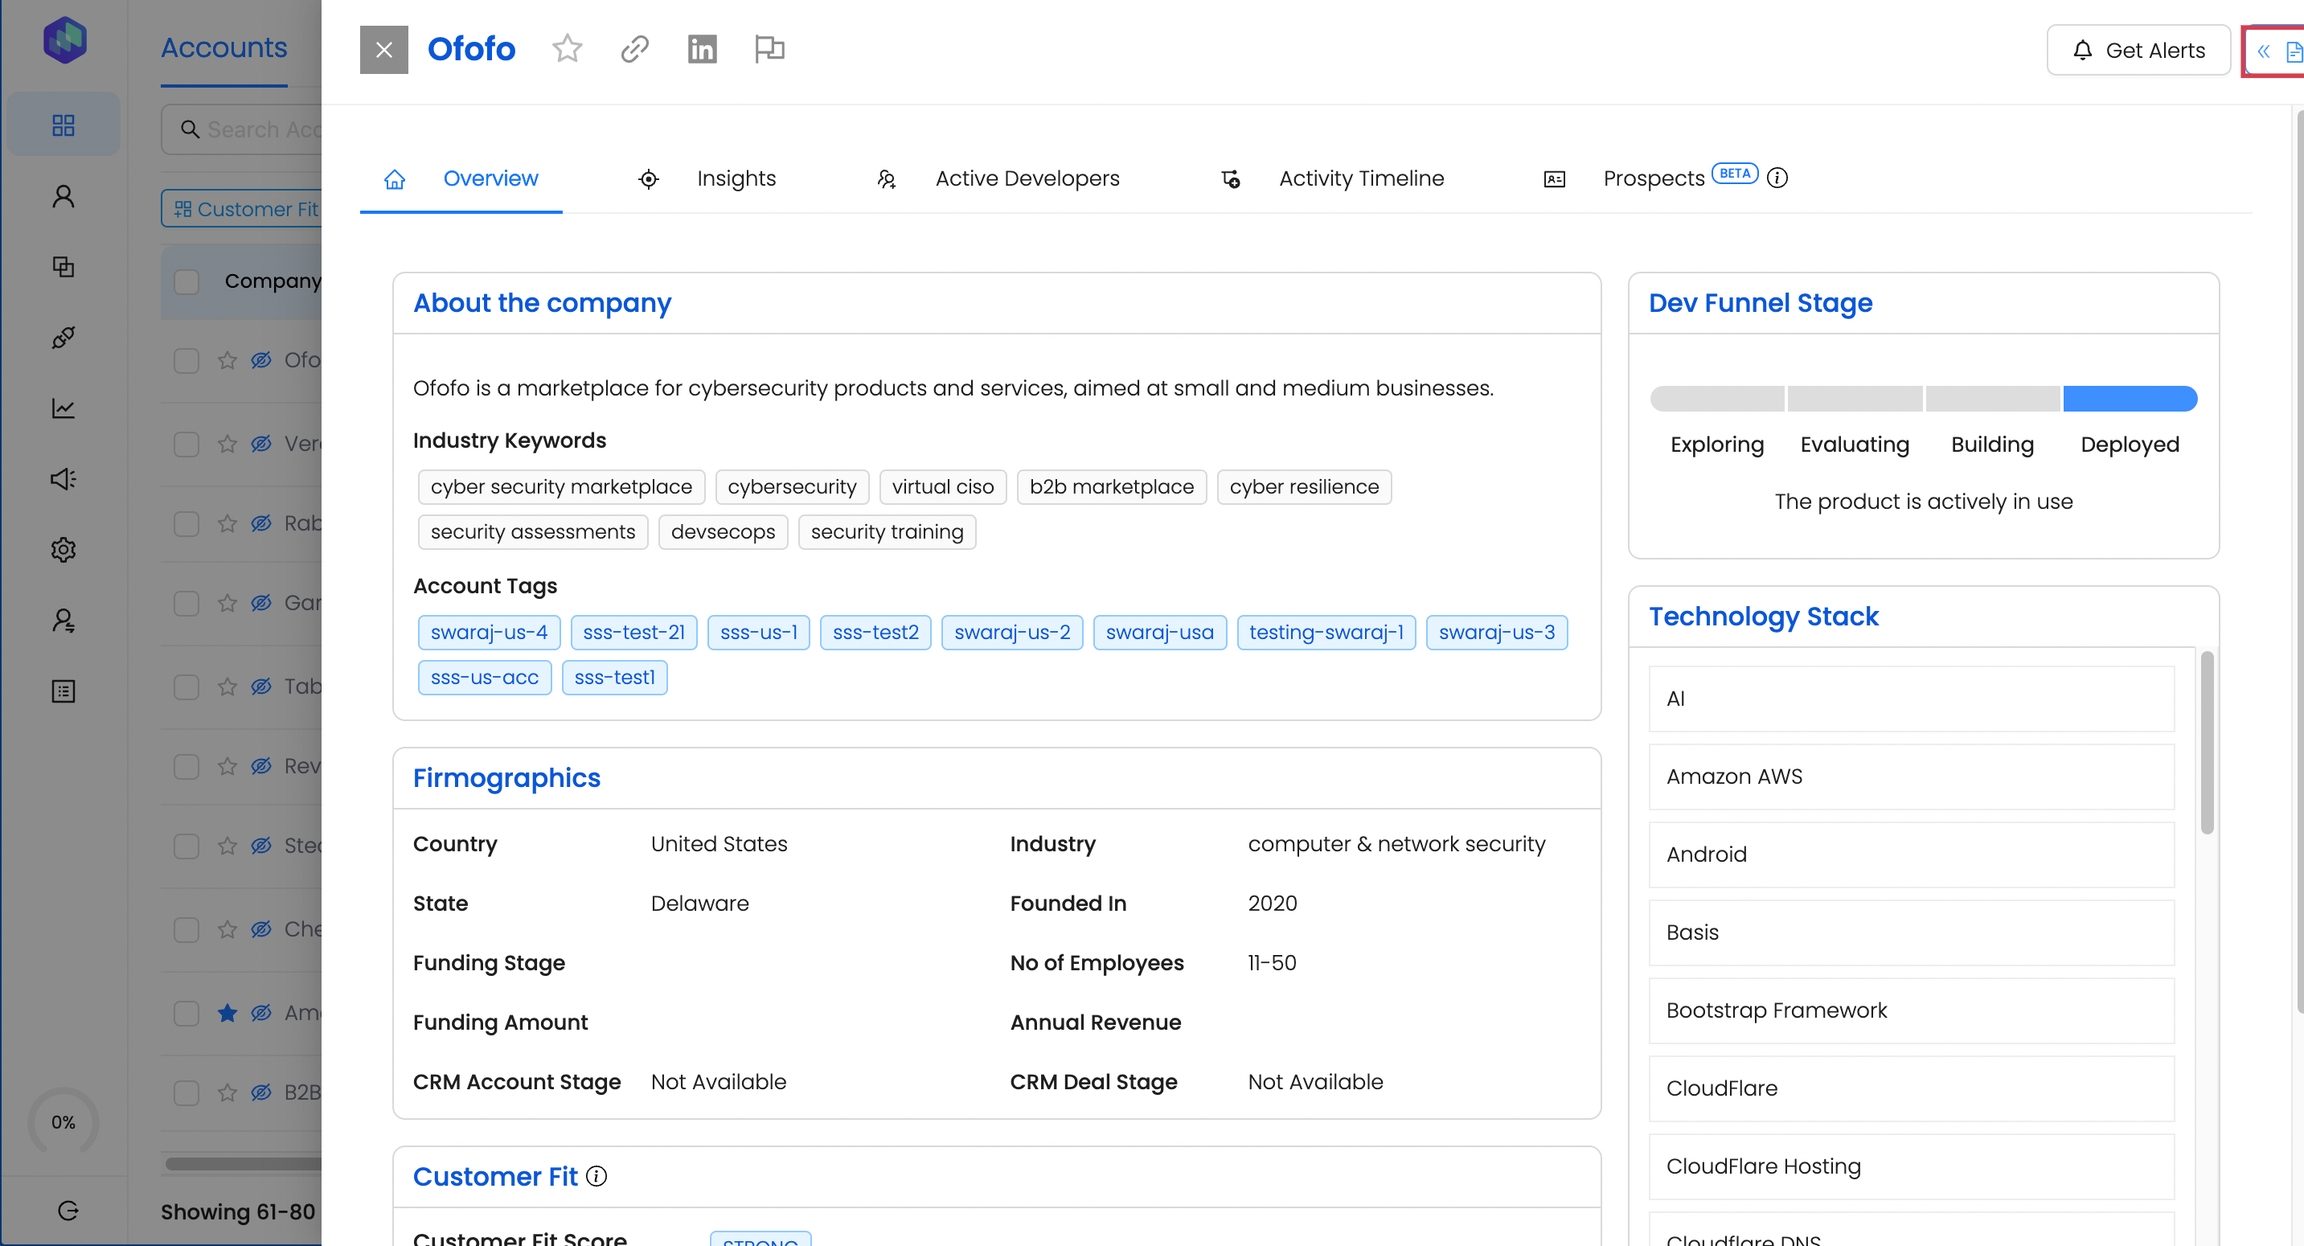
Task: Copy the Ofofo account link icon
Action: pos(634,49)
